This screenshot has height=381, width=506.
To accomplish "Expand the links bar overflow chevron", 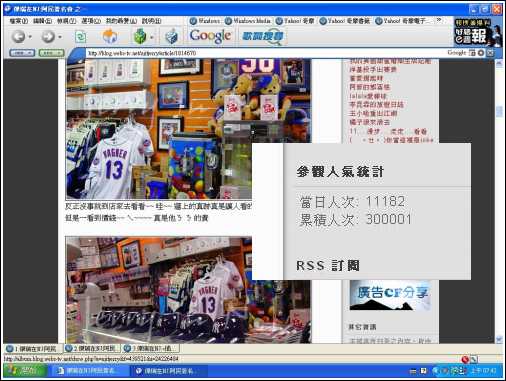I will [x=439, y=20].
